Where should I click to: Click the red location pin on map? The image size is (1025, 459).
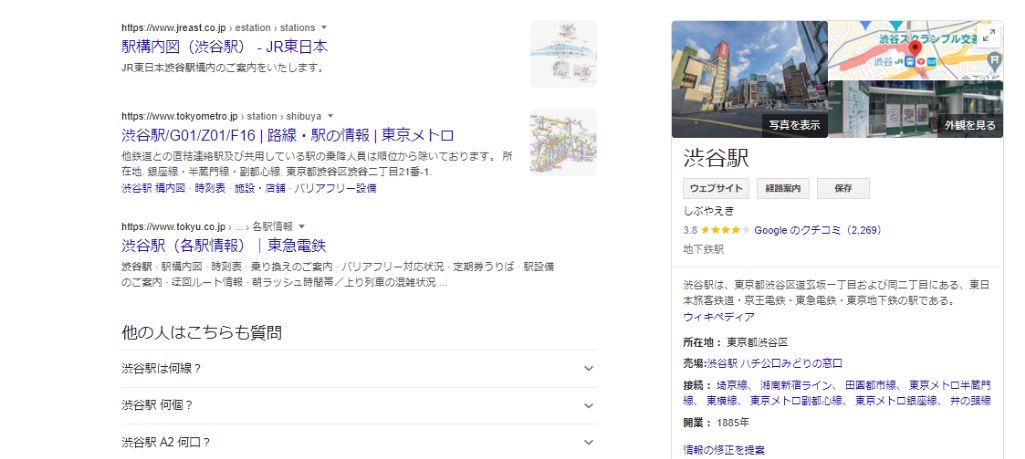point(915,49)
